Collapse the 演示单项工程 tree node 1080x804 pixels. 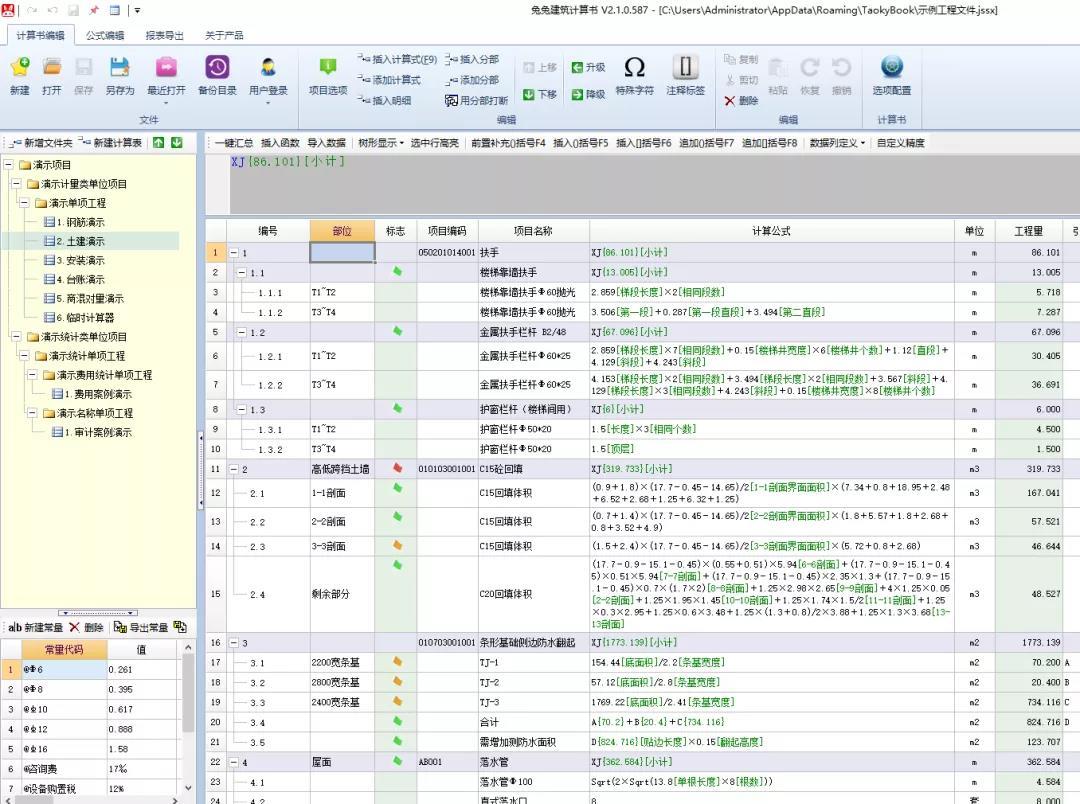[22, 203]
